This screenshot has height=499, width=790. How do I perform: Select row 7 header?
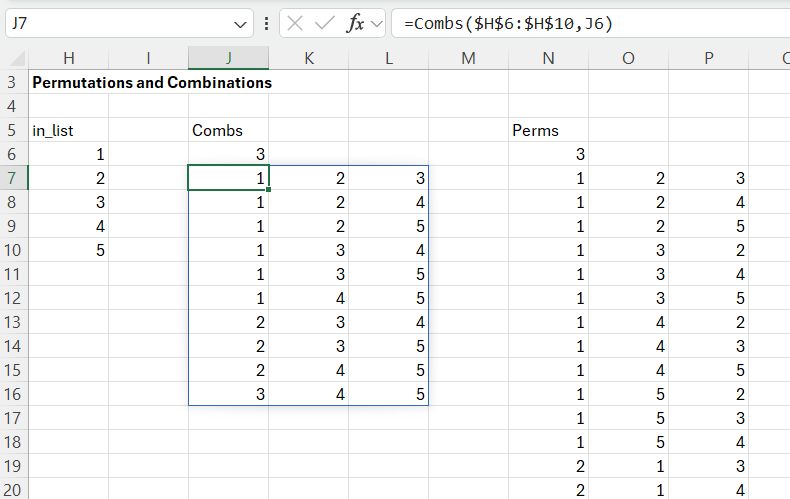pos(13,178)
